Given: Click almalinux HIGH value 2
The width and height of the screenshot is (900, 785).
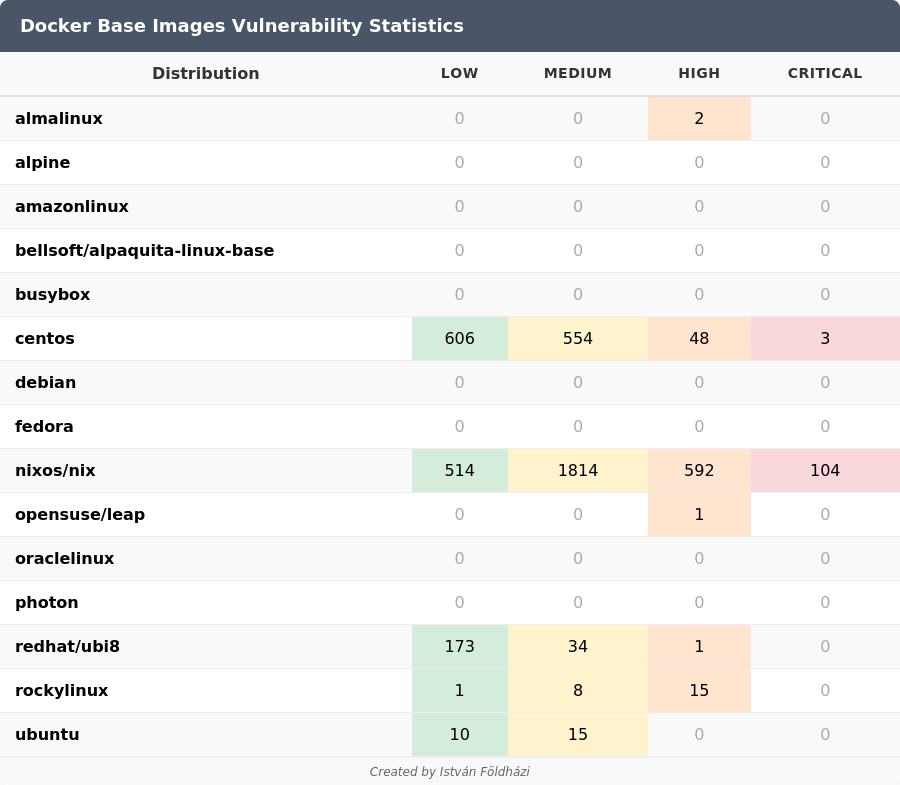Looking at the screenshot, I should [x=699, y=118].
